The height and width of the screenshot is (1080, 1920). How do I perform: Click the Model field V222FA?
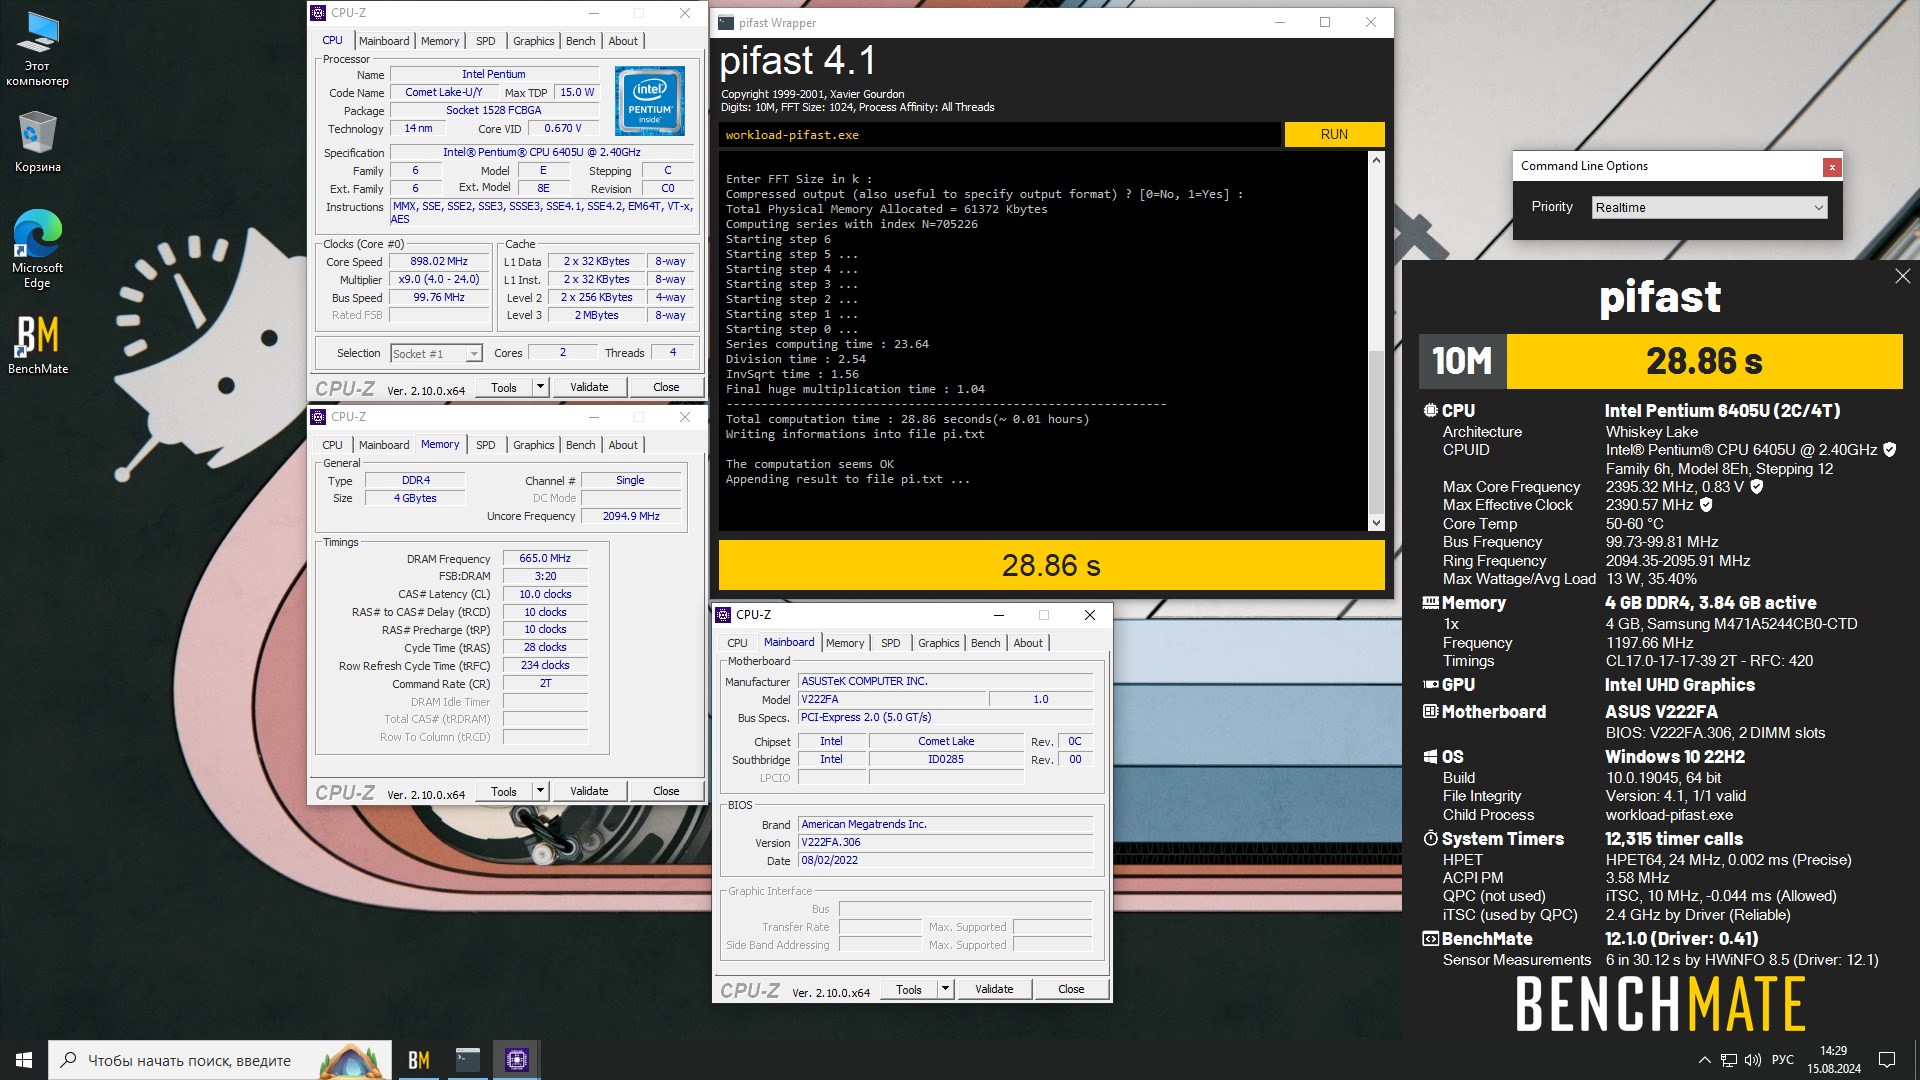(892, 699)
